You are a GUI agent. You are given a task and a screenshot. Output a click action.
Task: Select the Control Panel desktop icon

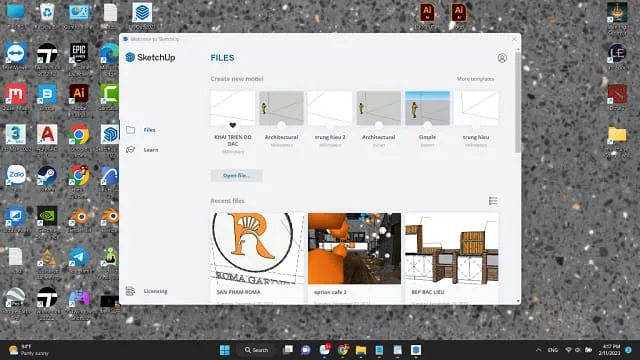tap(79, 15)
